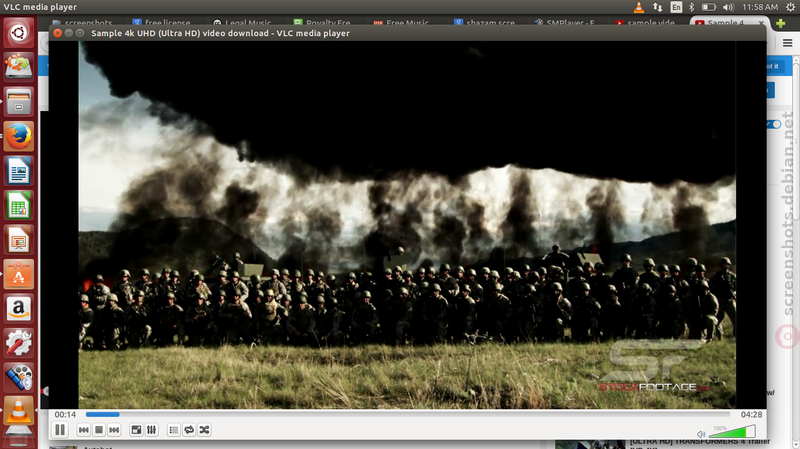Open LibreOffice Calc from launcher

point(18,206)
